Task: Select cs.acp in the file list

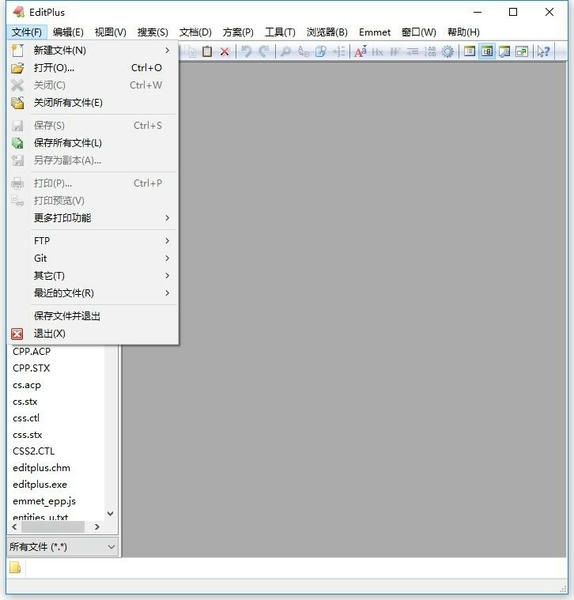Action: 27,385
